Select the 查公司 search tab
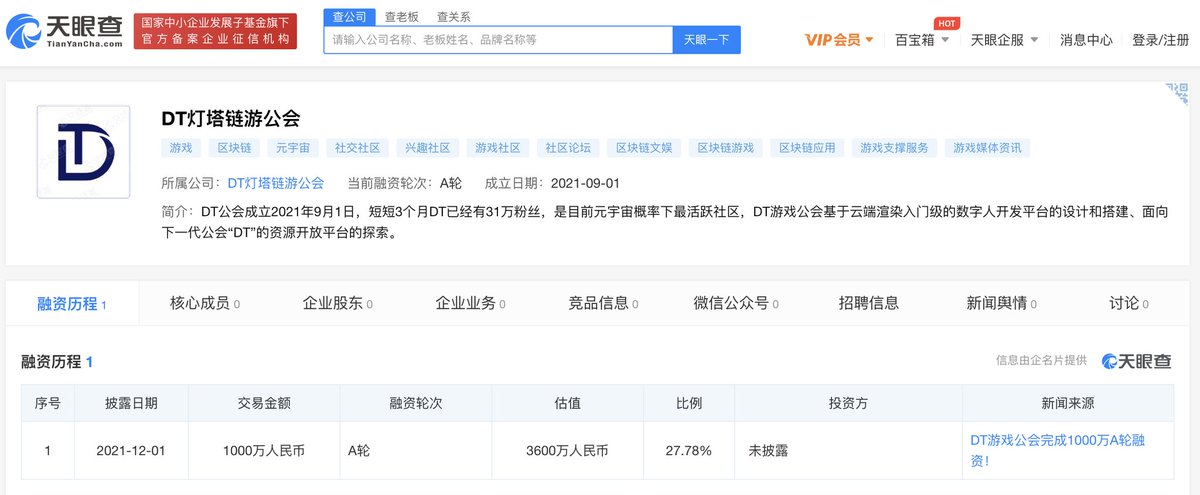This screenshot has width=1200, height=495. pos(348,16)
